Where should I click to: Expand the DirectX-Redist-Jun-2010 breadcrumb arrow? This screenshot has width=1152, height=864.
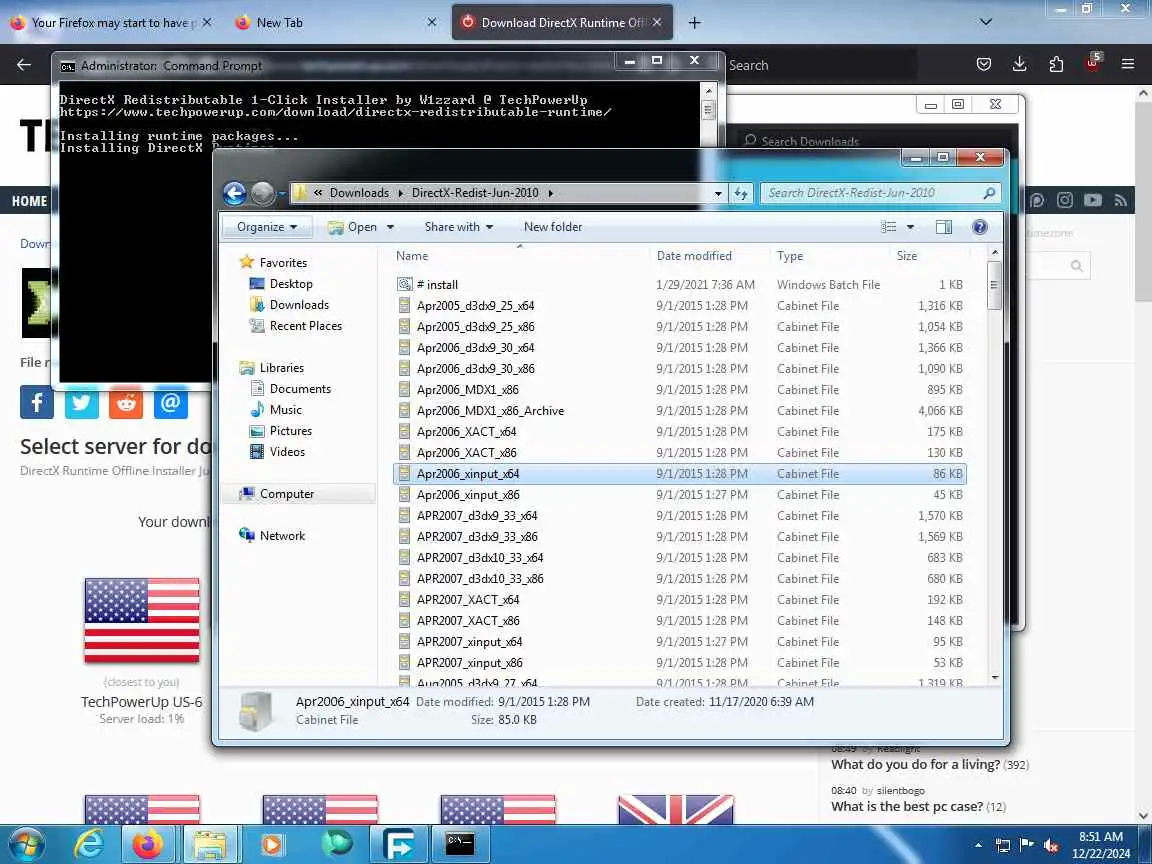[x=550, y=193]
